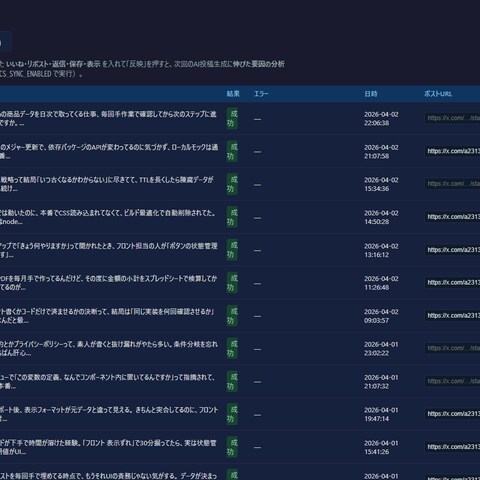Click error dash in the 09:03:57 row

pos(257,316)
